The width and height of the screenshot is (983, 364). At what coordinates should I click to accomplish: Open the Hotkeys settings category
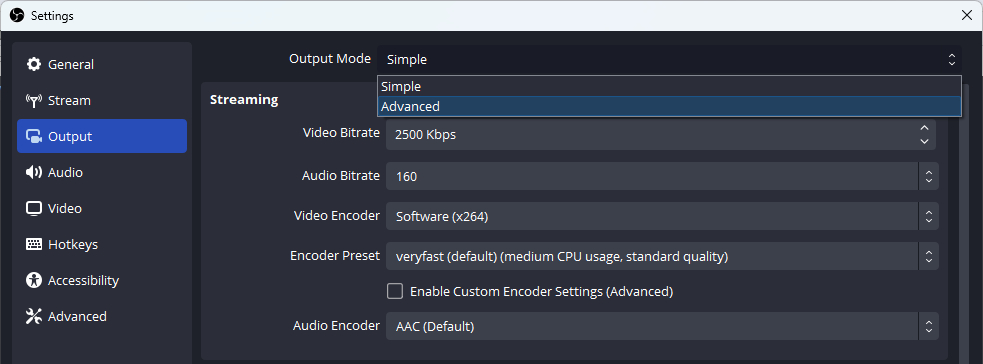tap(102, 244)
